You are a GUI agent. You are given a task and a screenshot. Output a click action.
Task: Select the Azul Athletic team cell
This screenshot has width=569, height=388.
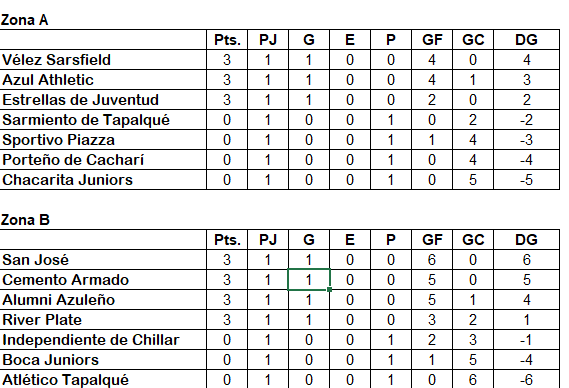pos(103,80)
